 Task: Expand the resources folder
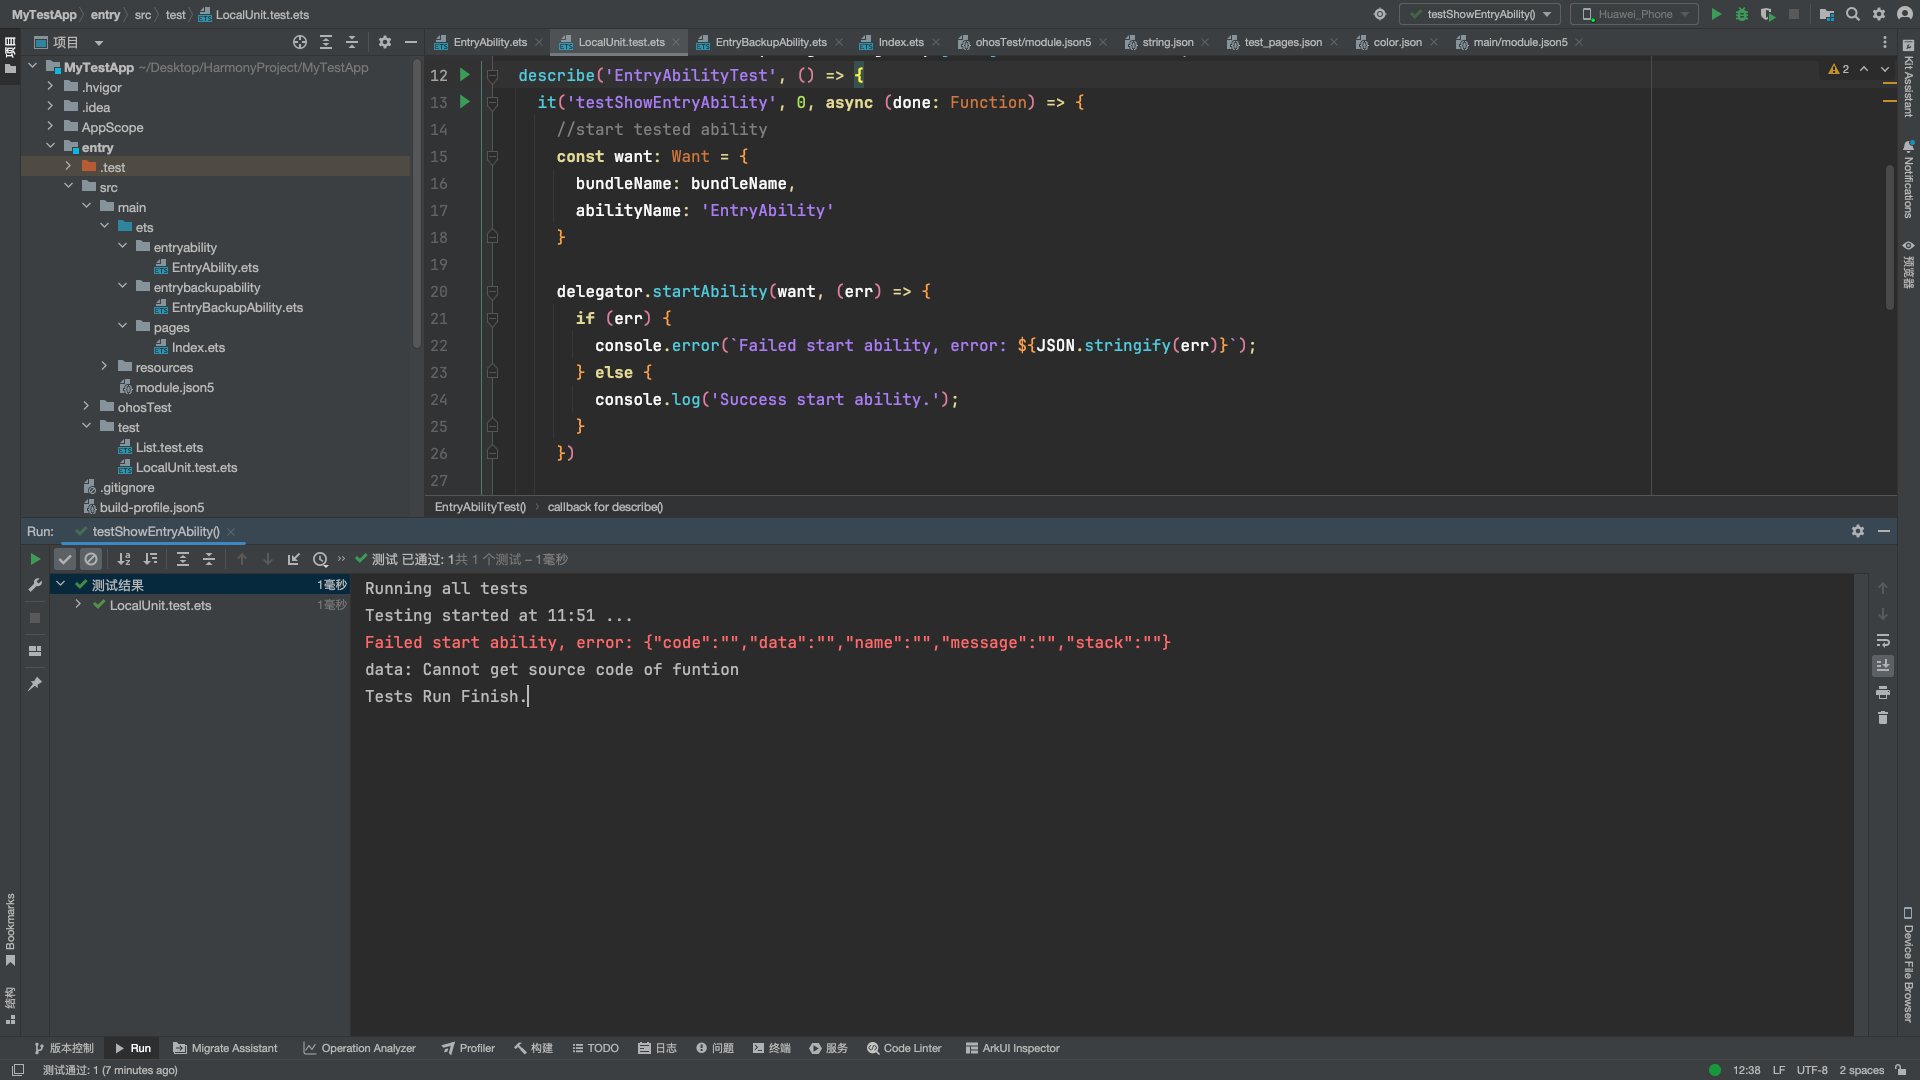(x=104, y=367)
